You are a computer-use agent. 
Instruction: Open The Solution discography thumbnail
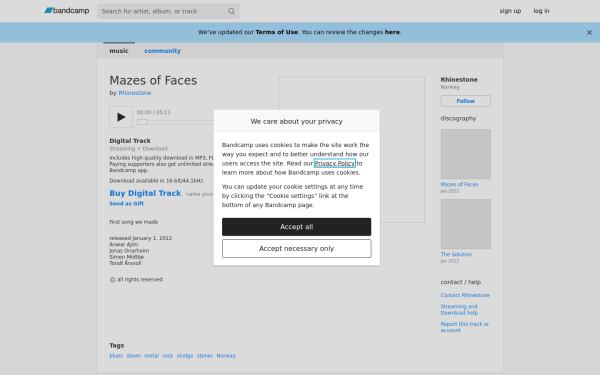click(x=465, y=224)
